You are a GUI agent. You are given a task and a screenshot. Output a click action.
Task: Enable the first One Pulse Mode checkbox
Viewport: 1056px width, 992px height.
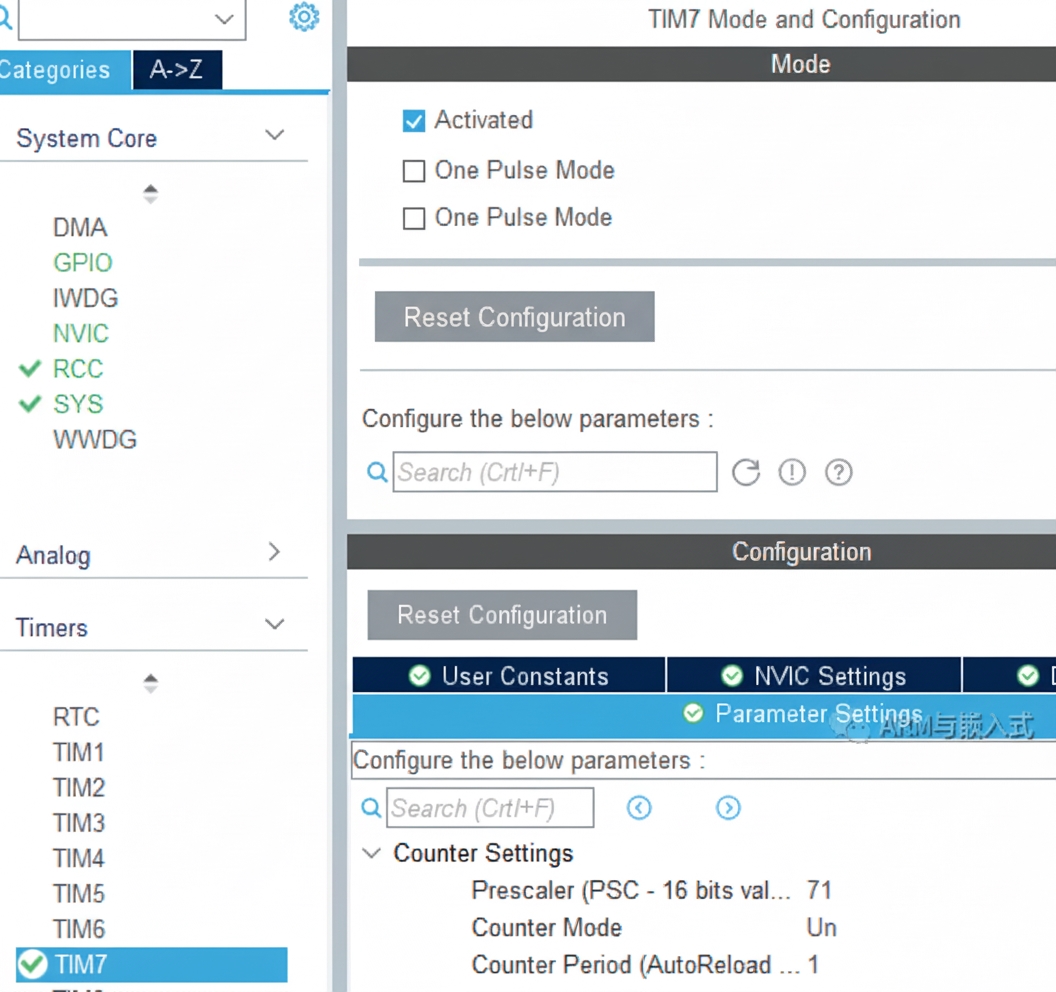(414, 171)
